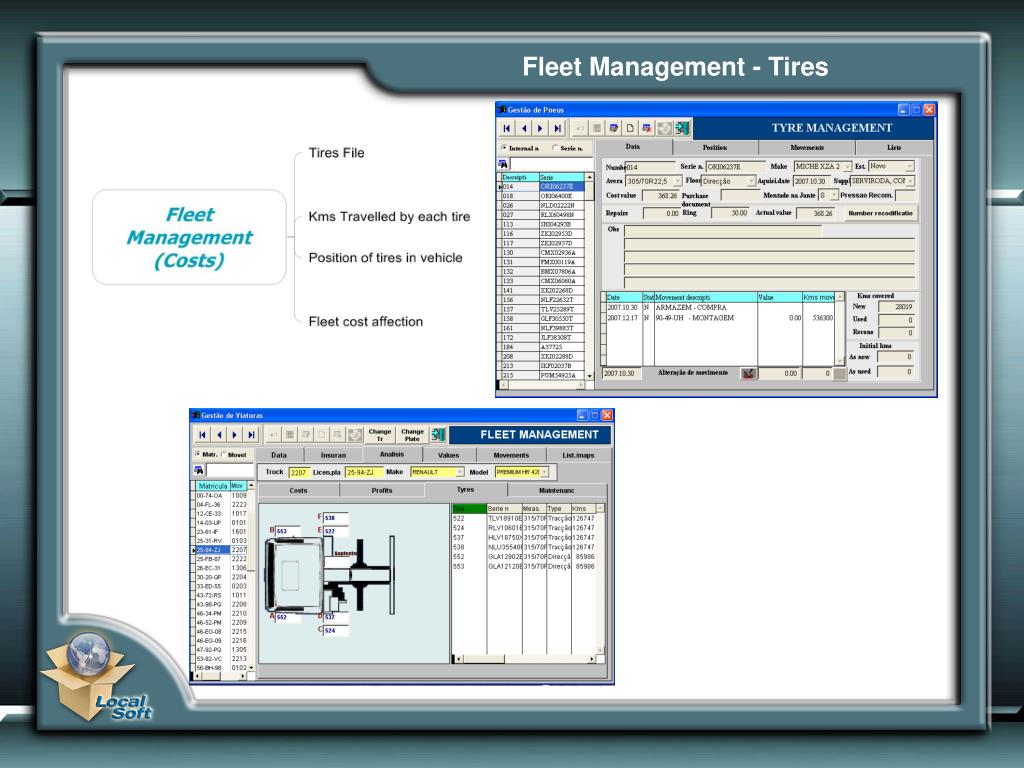
Task: Select the Internal n. radio button
Action: click(504, 148)
